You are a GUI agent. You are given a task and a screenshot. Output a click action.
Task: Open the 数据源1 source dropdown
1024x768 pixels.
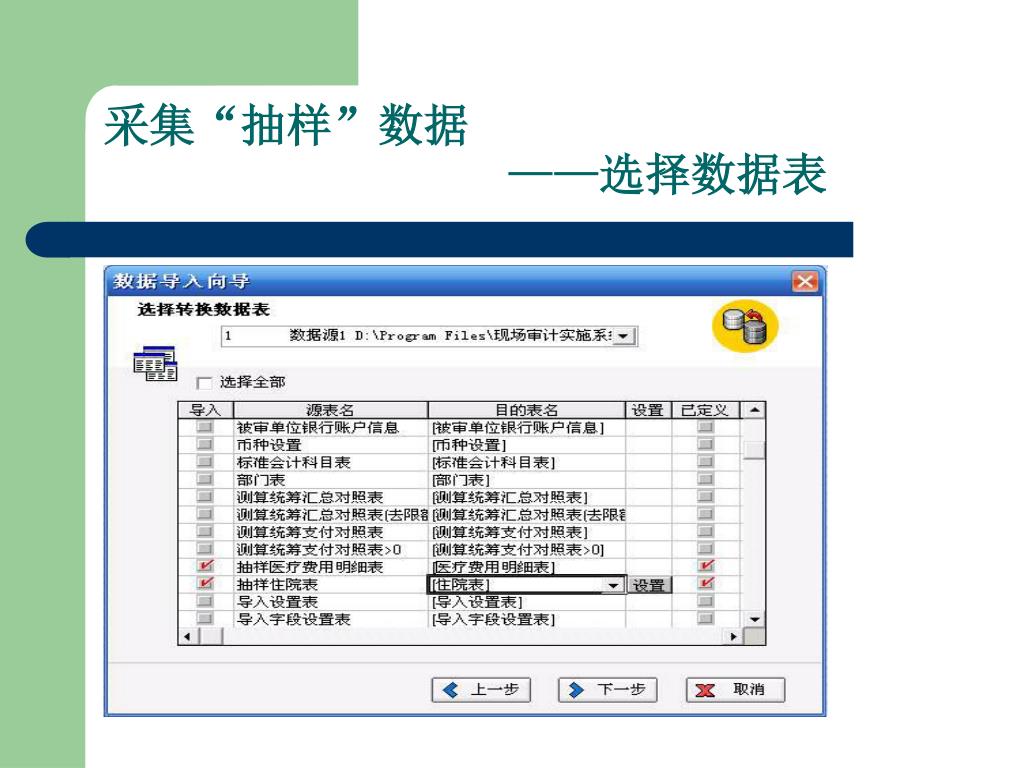pyautogui.click(x=624, y=336)
